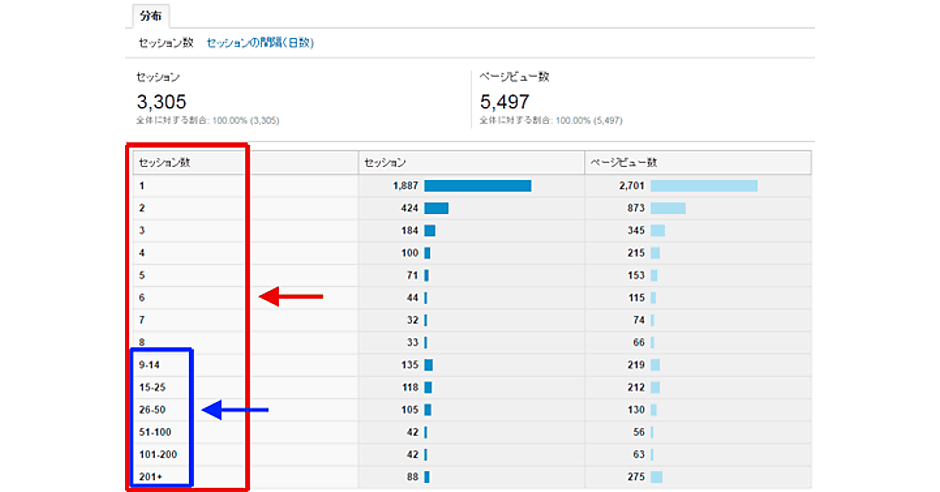Click pageviews value 873

[x=636, y=208]
